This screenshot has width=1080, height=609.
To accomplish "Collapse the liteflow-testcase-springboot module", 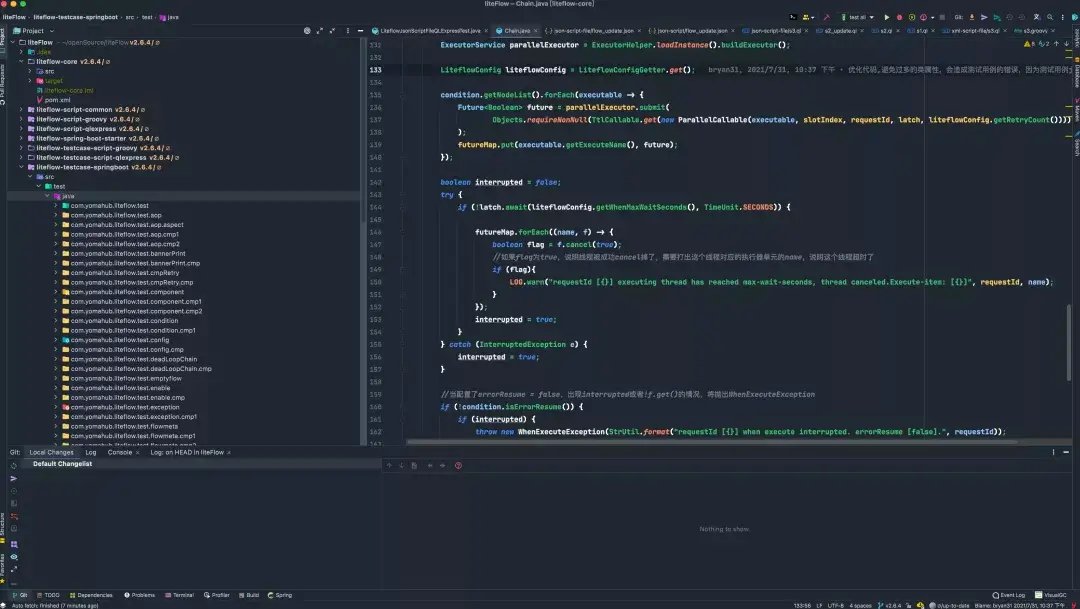I will coord(21,167).
